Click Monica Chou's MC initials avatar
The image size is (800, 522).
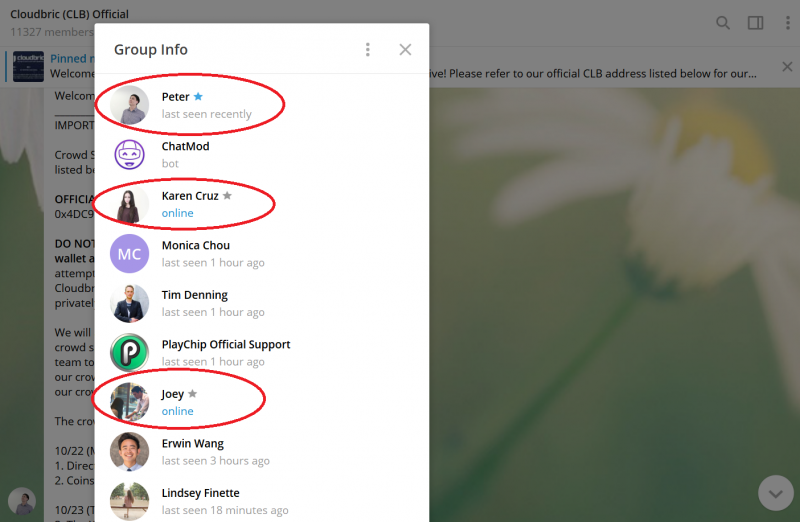(x=130, y=254)
